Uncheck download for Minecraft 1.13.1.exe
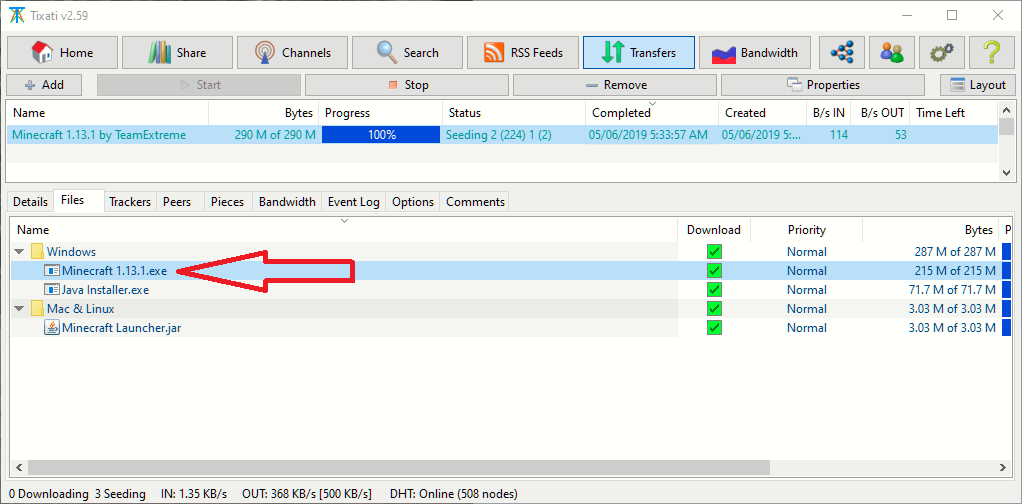This screenshot has width=1022, height=504. [x=714, y=271]
